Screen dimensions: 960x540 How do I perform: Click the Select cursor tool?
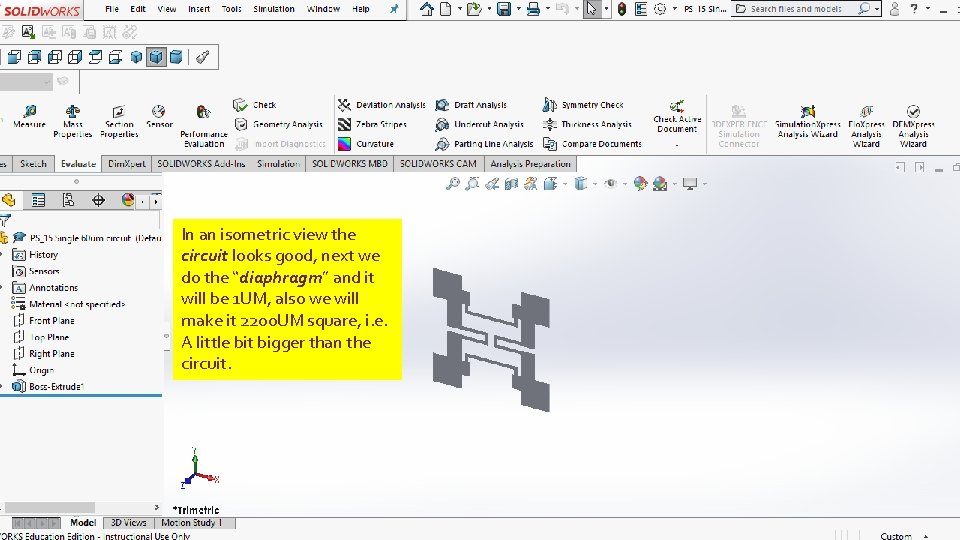(x=591, y=9)
